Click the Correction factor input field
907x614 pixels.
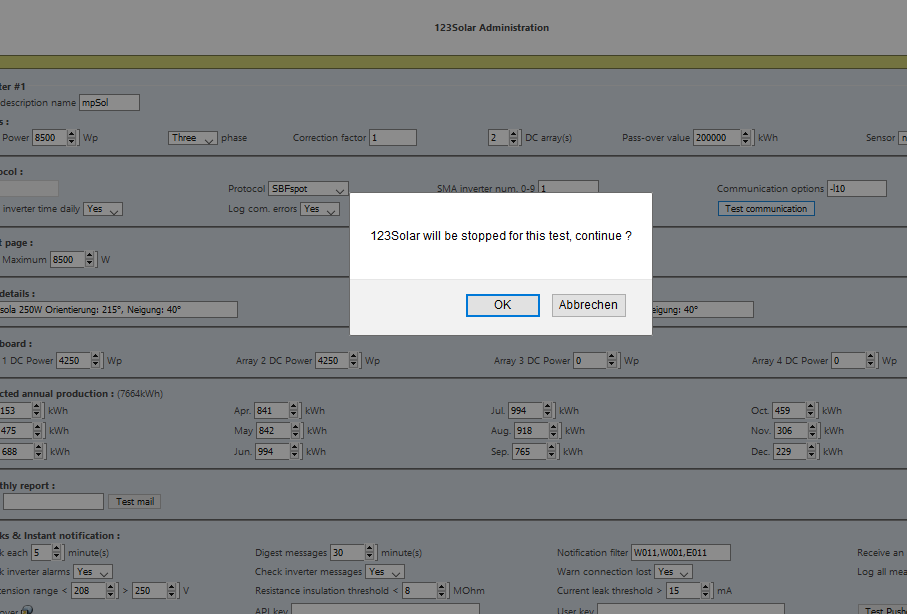tap(393, 138)
